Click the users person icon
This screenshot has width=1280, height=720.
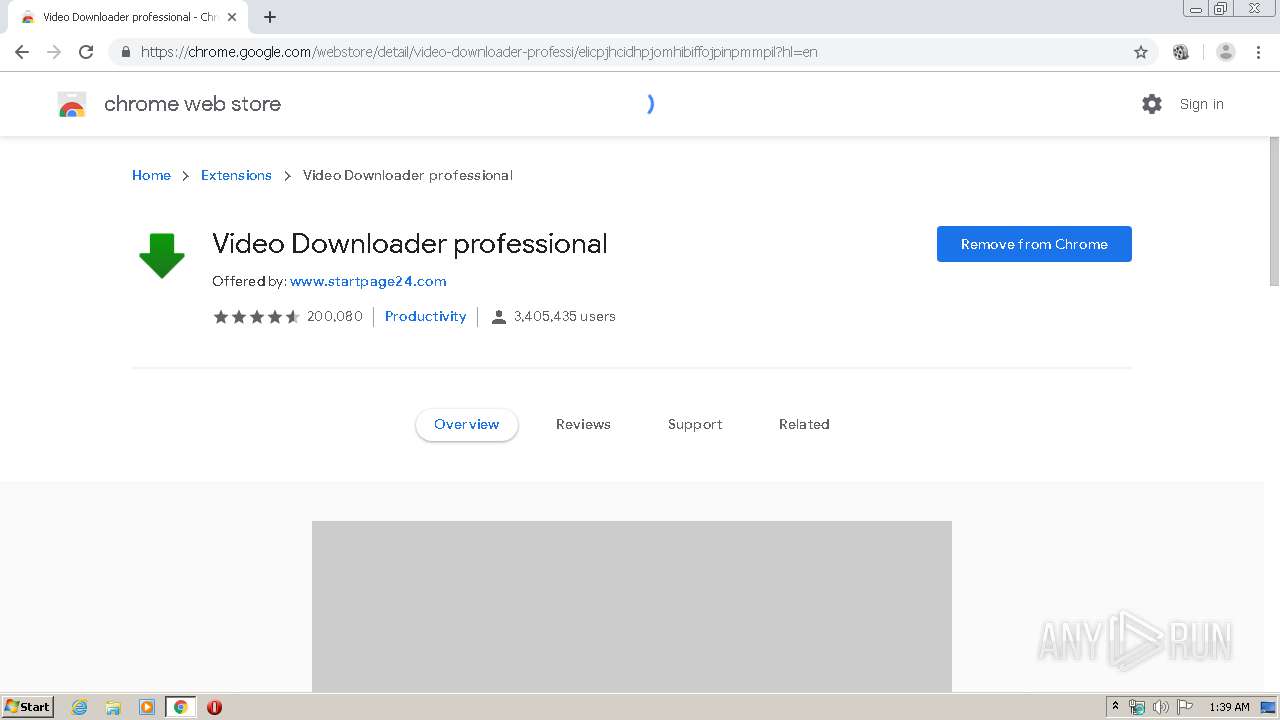499,317
